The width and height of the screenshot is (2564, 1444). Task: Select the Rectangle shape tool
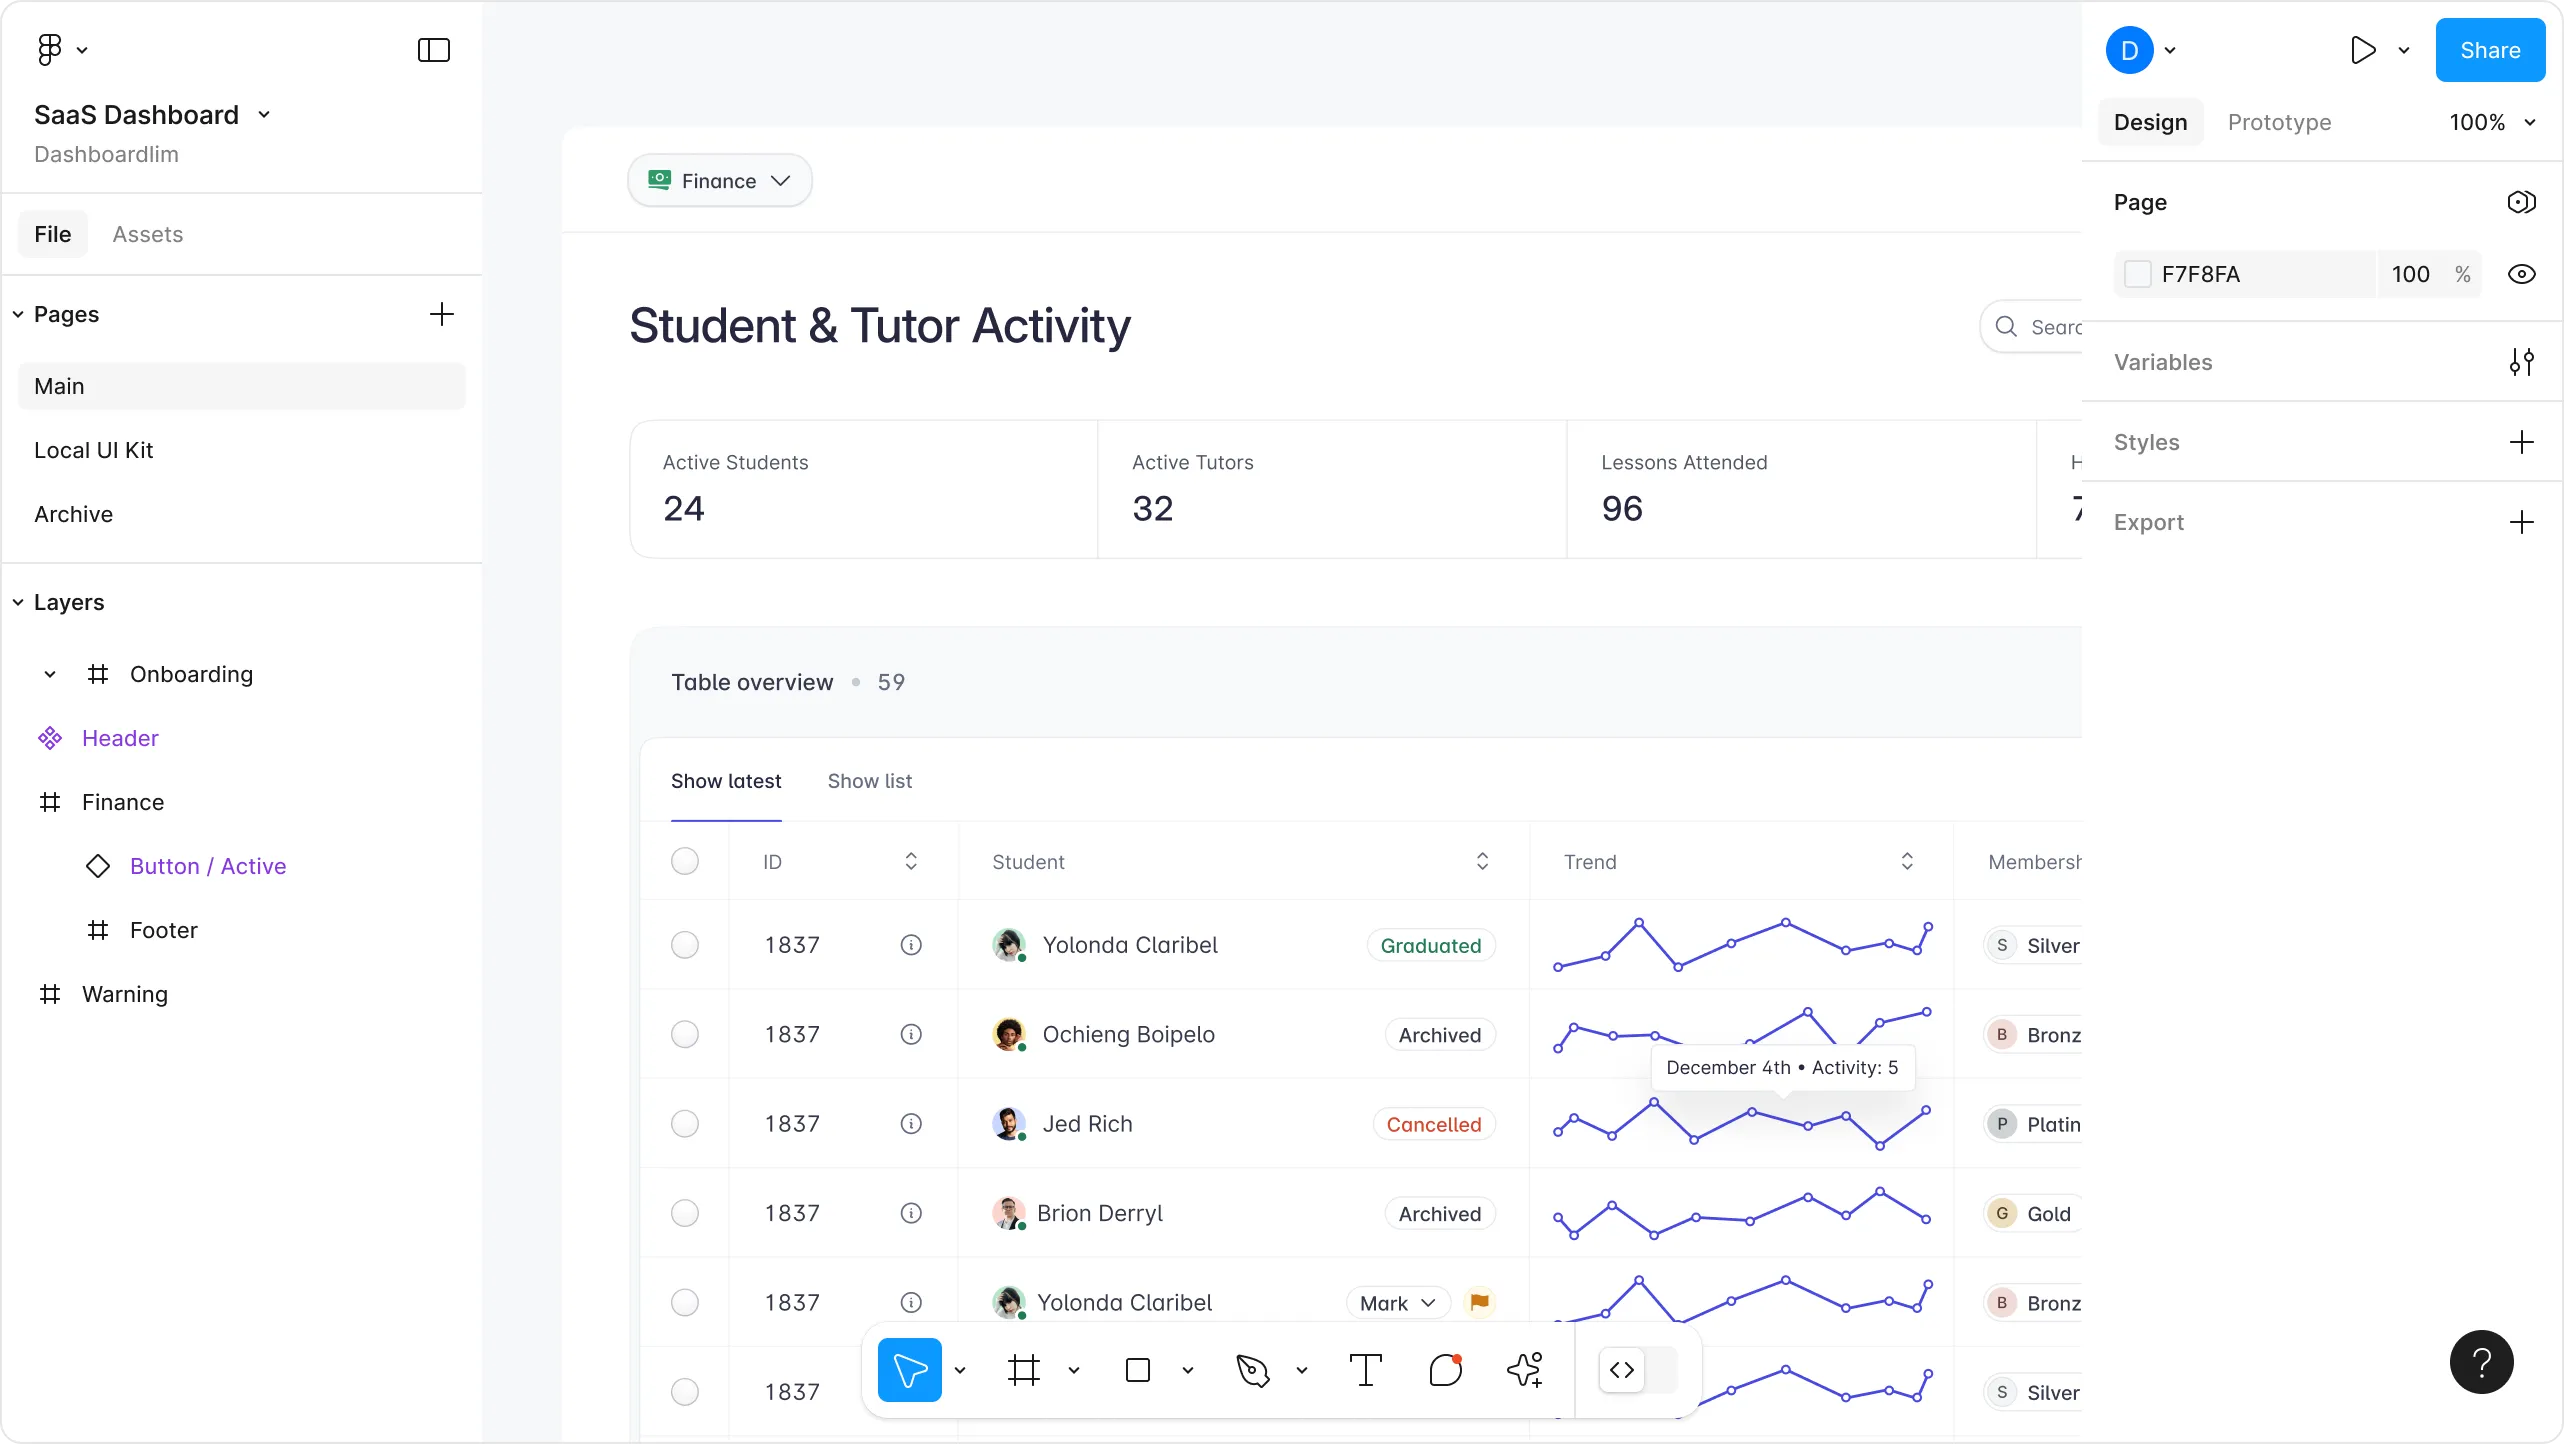(1138, 1370)
